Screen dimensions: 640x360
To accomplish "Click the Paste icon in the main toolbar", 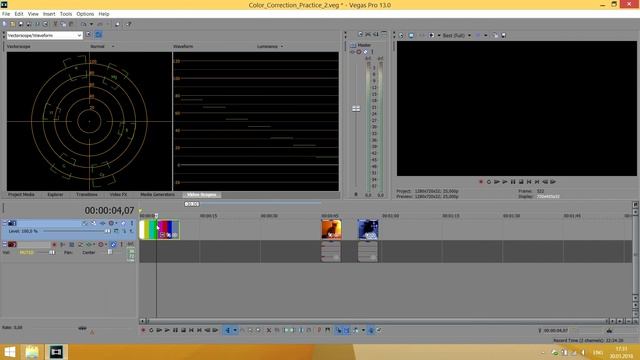I will point(71,24).
